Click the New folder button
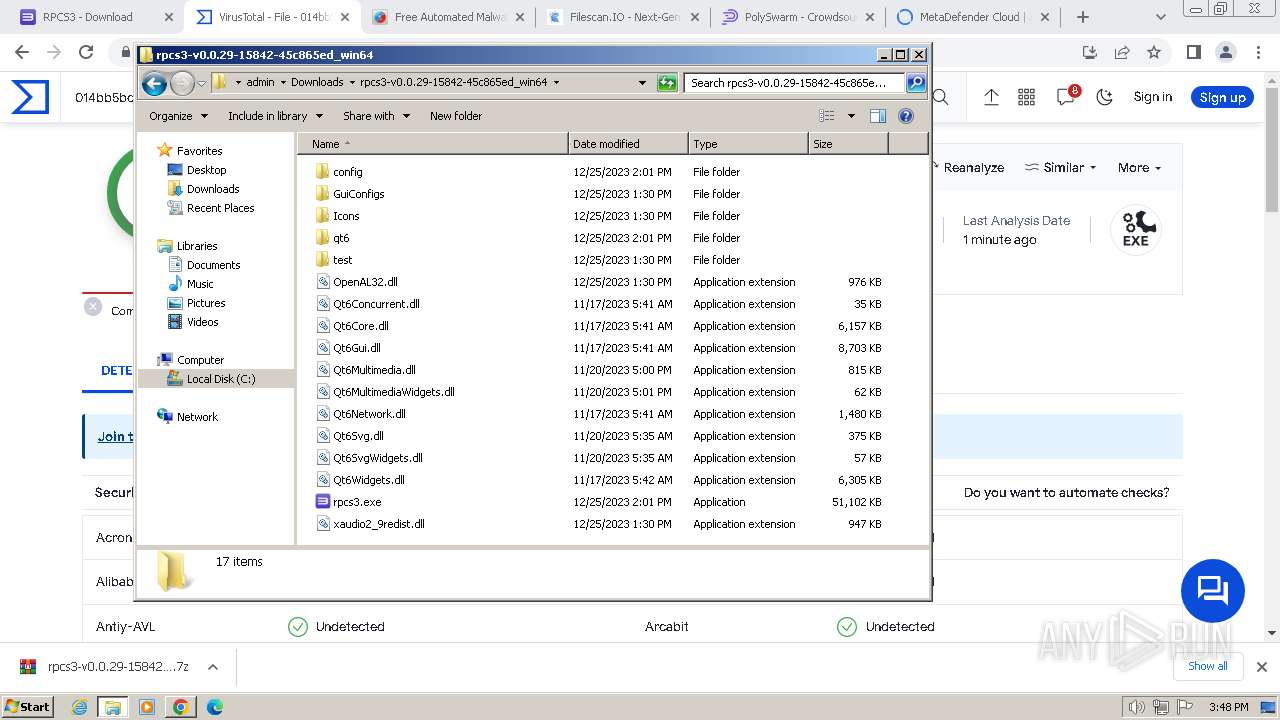 (x=456, y=116)
